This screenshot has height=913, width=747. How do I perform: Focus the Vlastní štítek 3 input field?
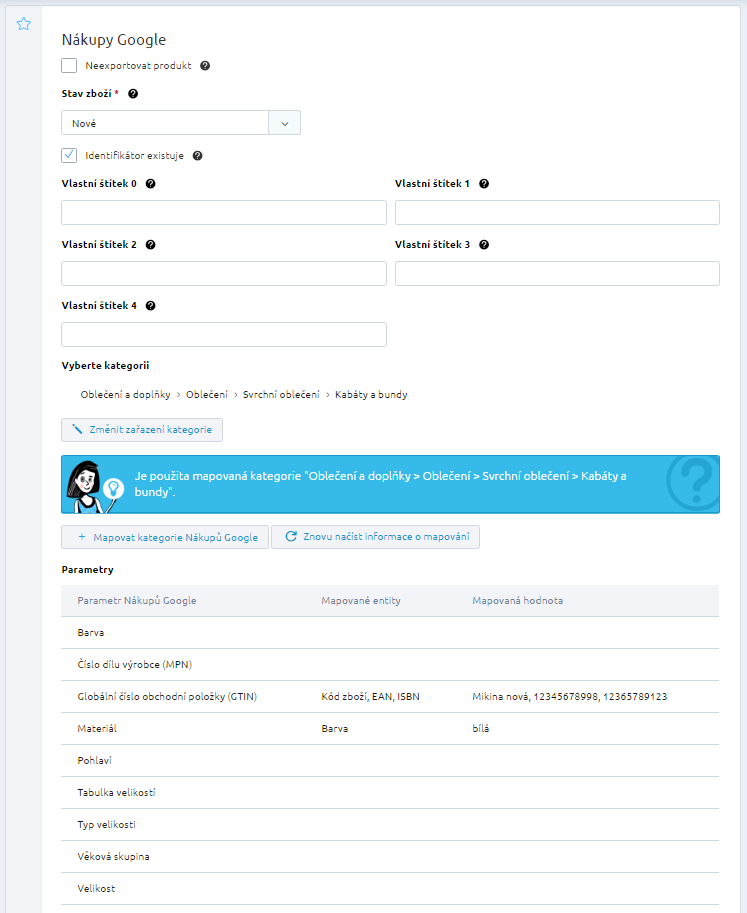pyautogui.click(x=557, y=274)
